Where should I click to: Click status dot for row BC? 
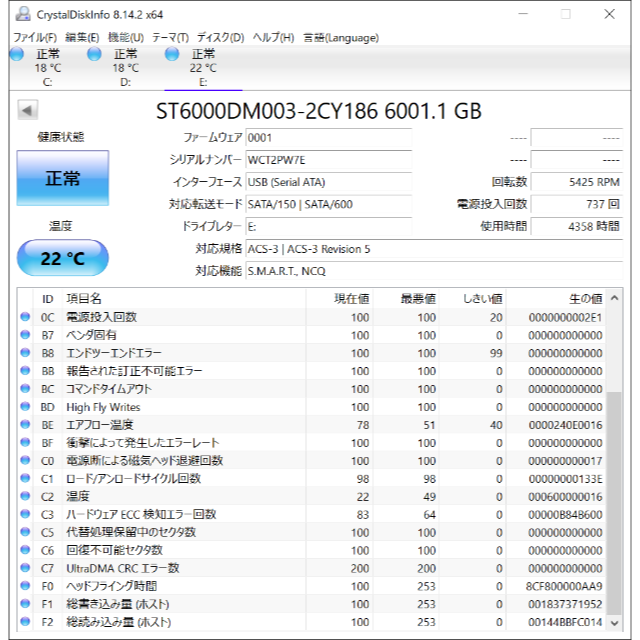point(25,389)
